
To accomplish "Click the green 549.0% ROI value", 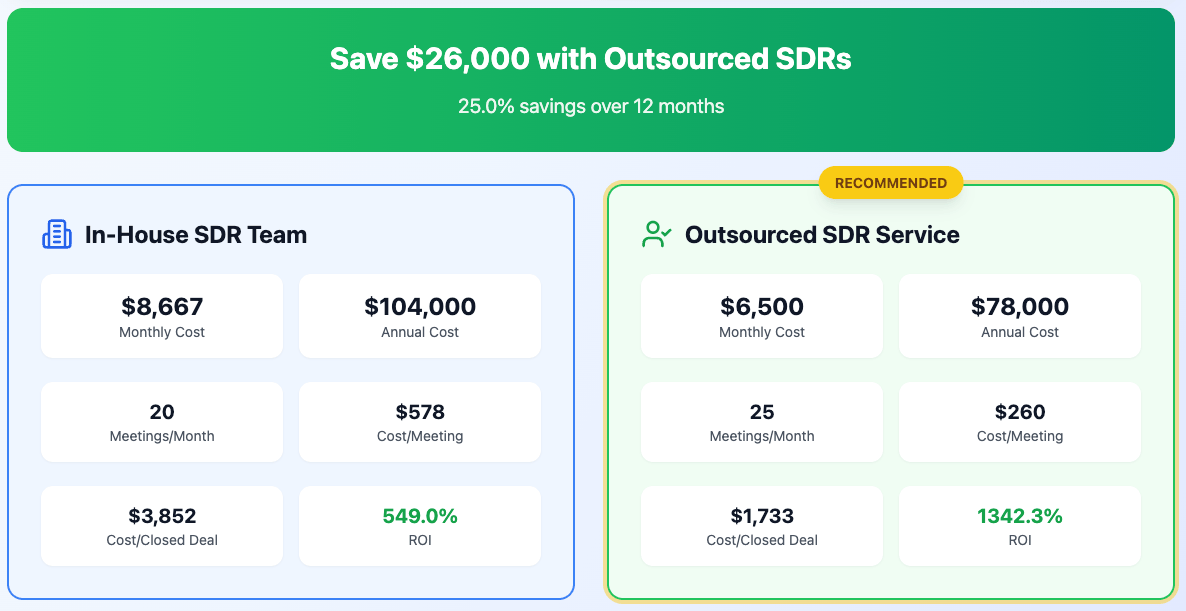I will click(x=419, y=516).
